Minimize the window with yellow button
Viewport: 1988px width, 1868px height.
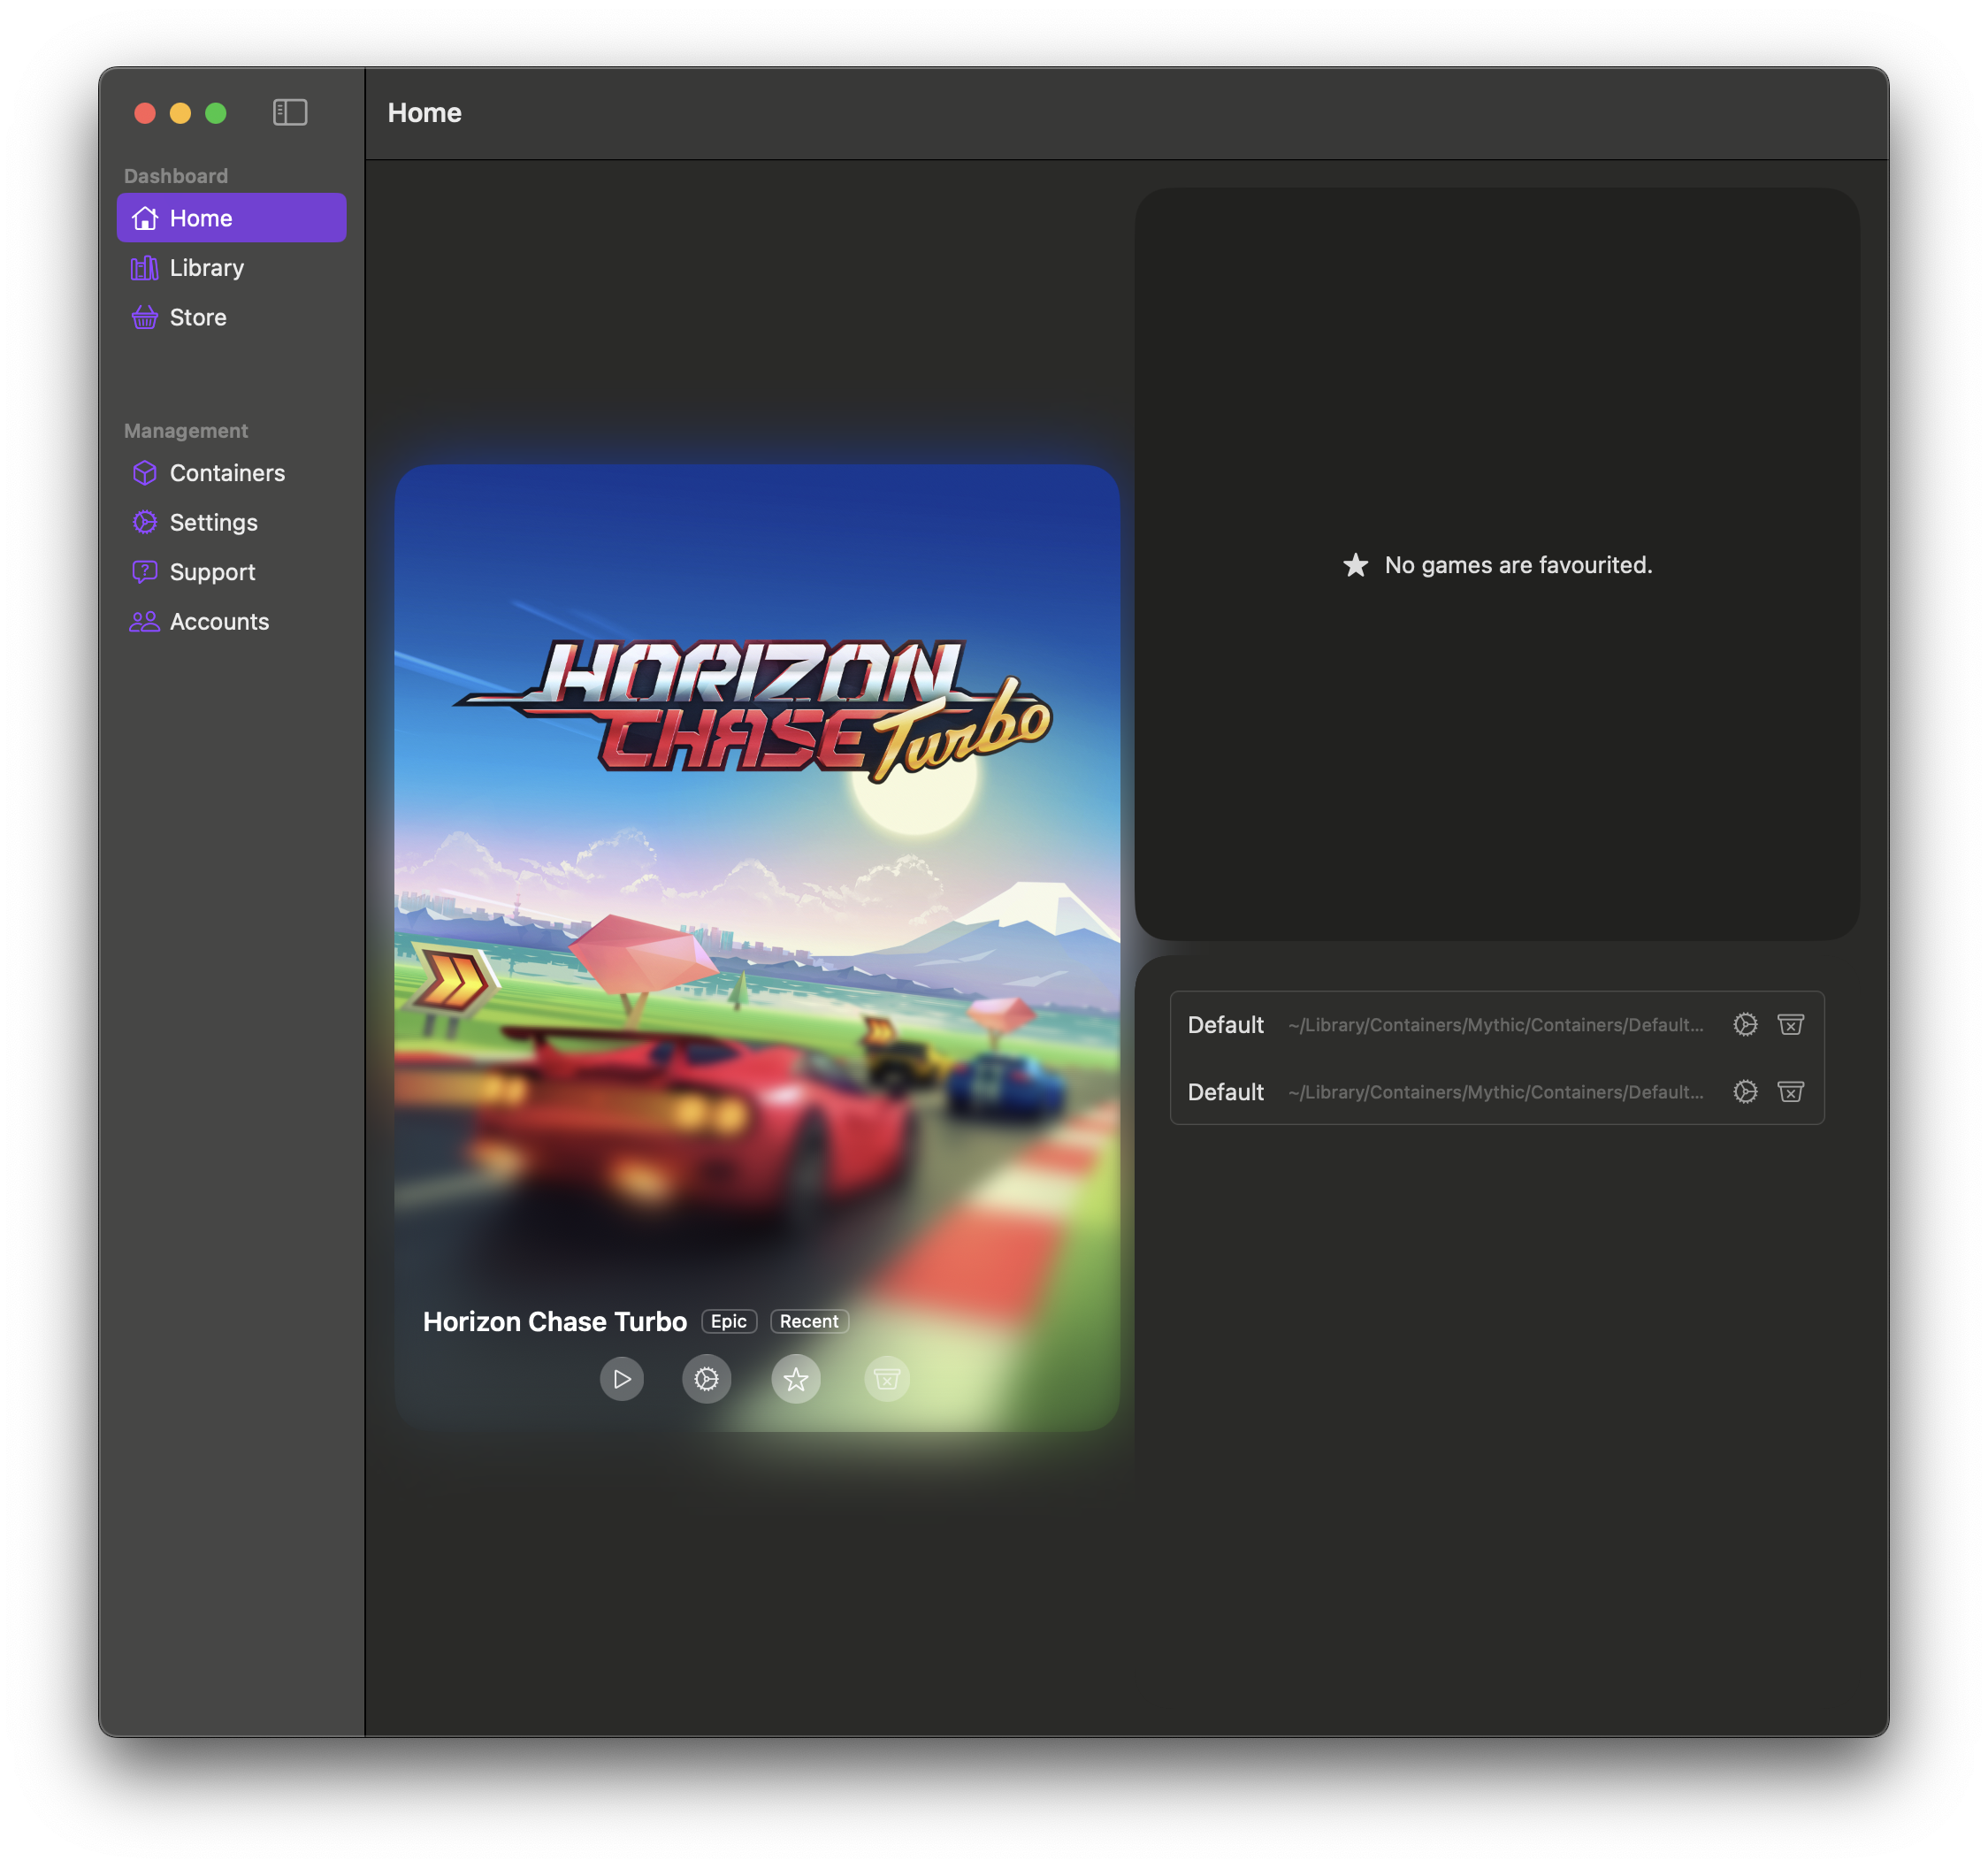(x=180, y=113)
